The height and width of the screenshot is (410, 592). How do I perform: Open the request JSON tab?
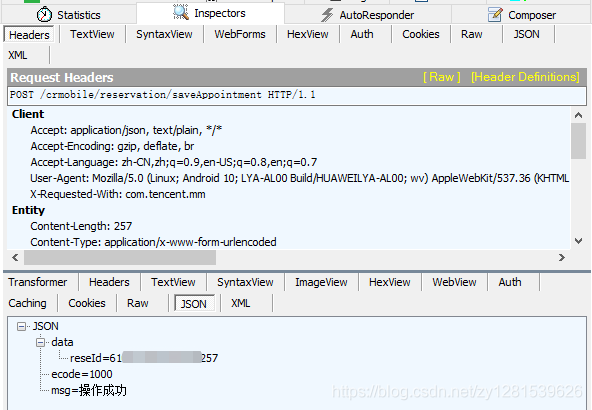(x=526, y=34)
